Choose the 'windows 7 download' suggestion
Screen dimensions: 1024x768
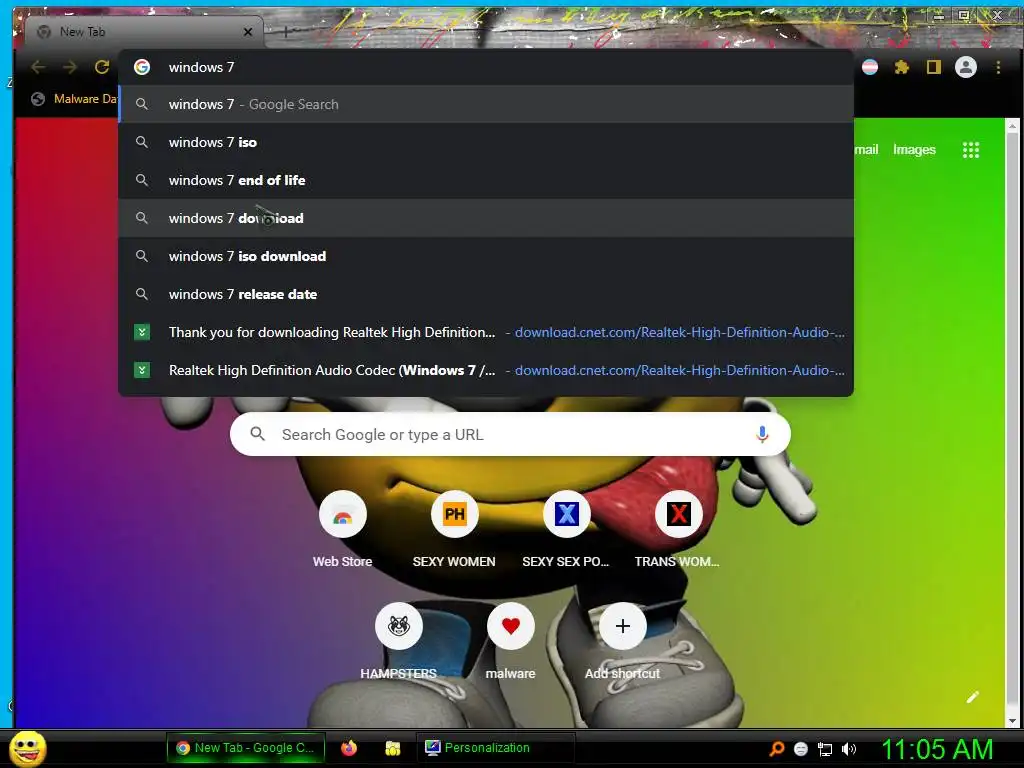pos(486,218)
